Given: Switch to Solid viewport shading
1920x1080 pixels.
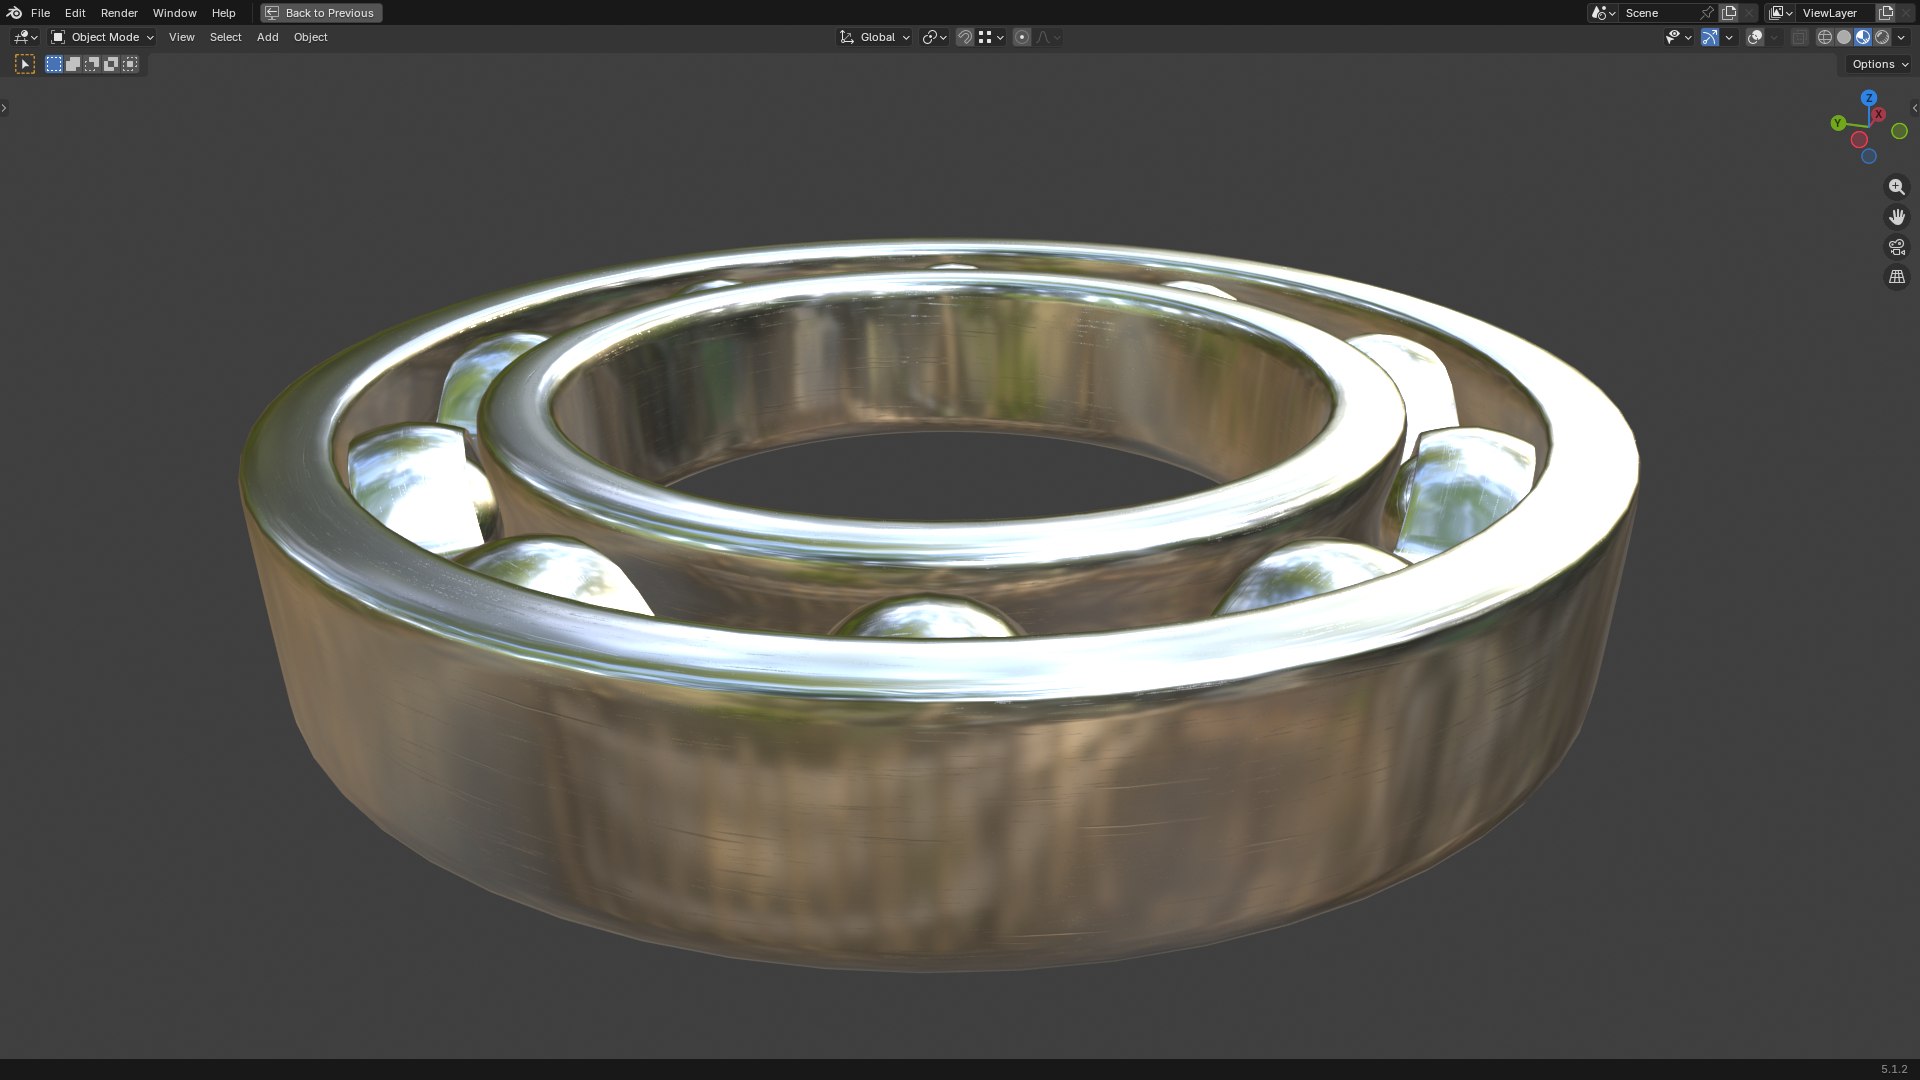Looking at the screenshot, I should pyautogui.click(x=1844, y=37).
